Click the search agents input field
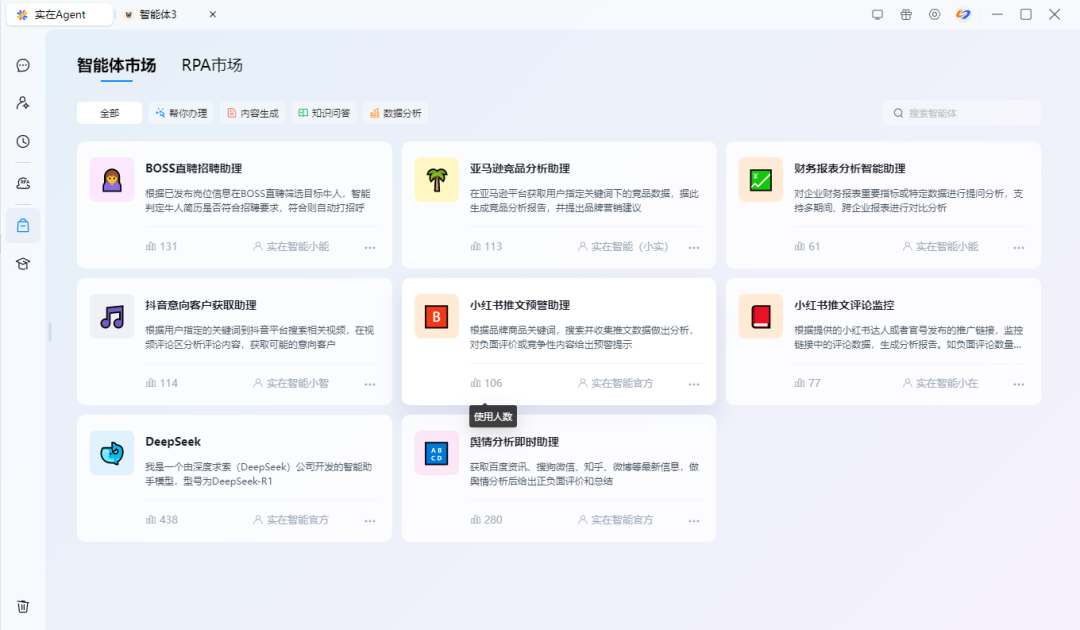Image resolution: width=1080 pixels, height=630 pixels. [x=960, y=112]
